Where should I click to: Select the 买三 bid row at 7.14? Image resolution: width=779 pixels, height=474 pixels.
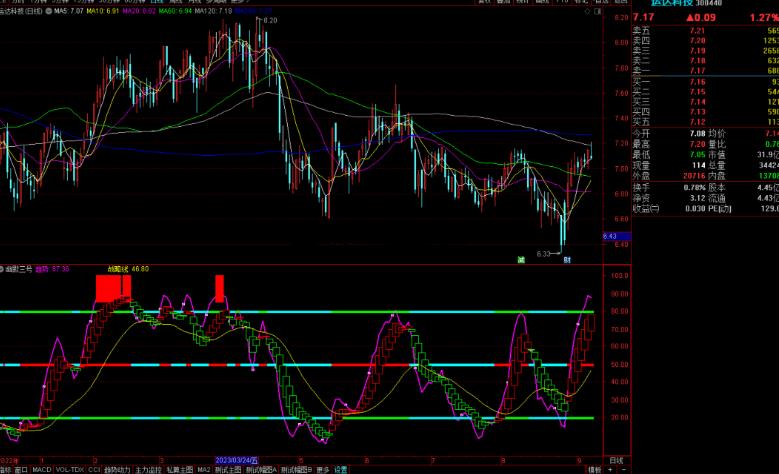(705, 102)
